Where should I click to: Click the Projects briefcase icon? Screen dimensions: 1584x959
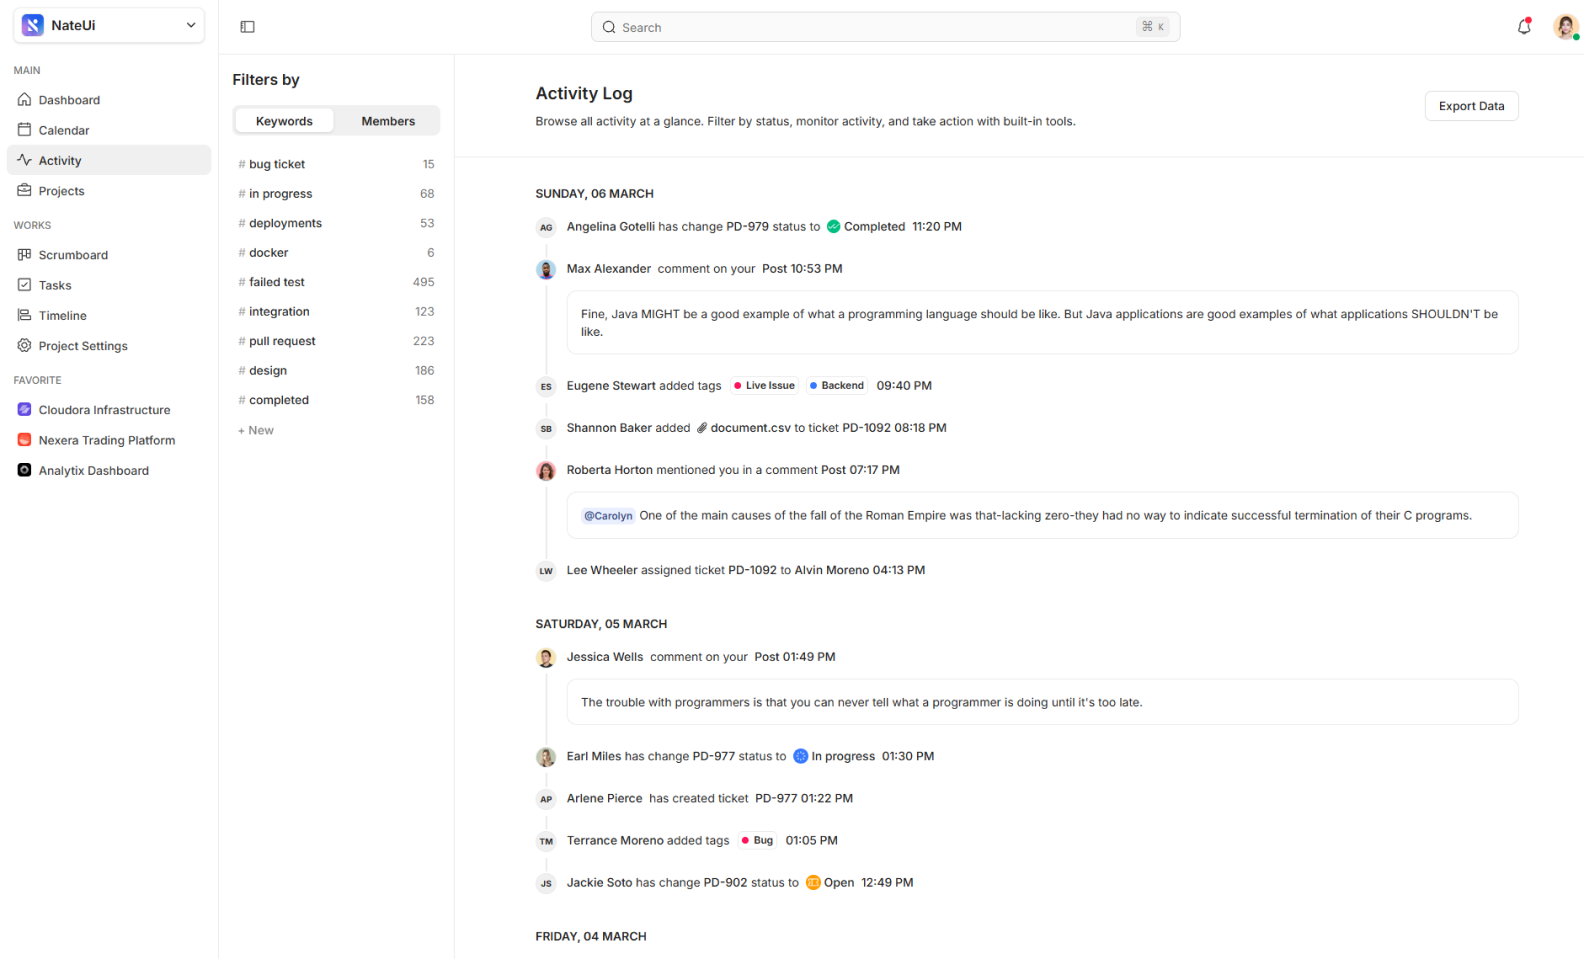point(25,190)
